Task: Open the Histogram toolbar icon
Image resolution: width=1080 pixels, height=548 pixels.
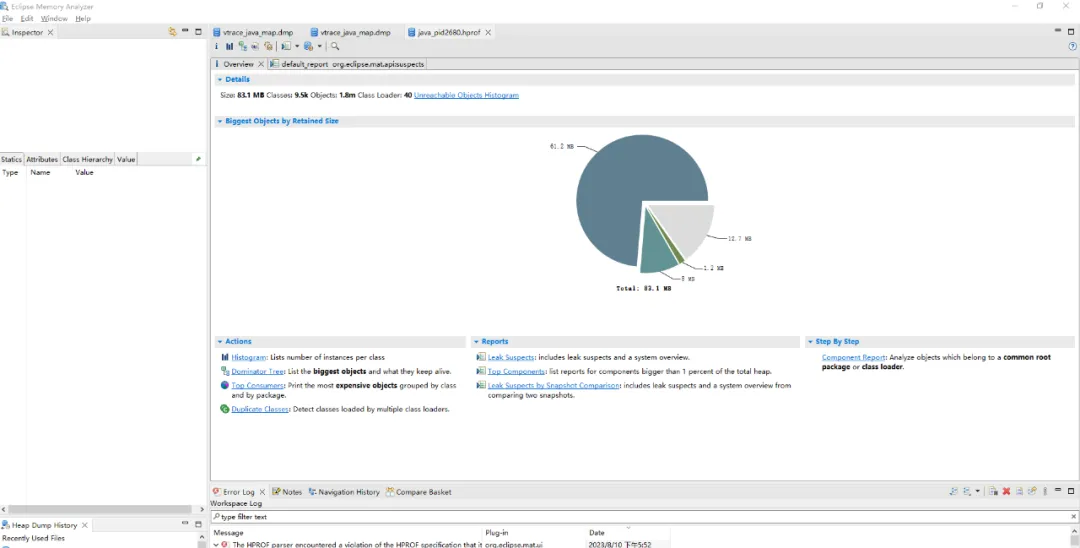Action: (x=229, y=46)
